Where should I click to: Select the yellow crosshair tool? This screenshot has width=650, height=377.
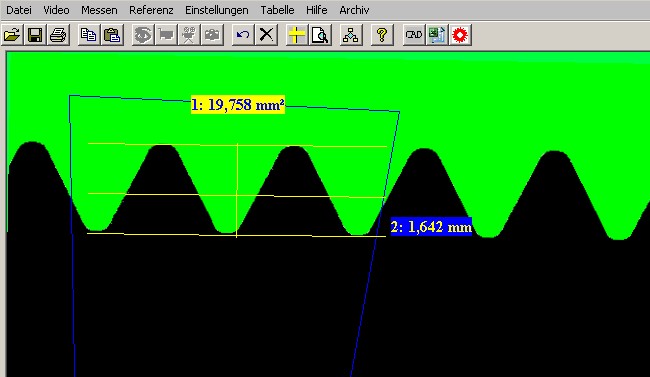tap(297, 35)
